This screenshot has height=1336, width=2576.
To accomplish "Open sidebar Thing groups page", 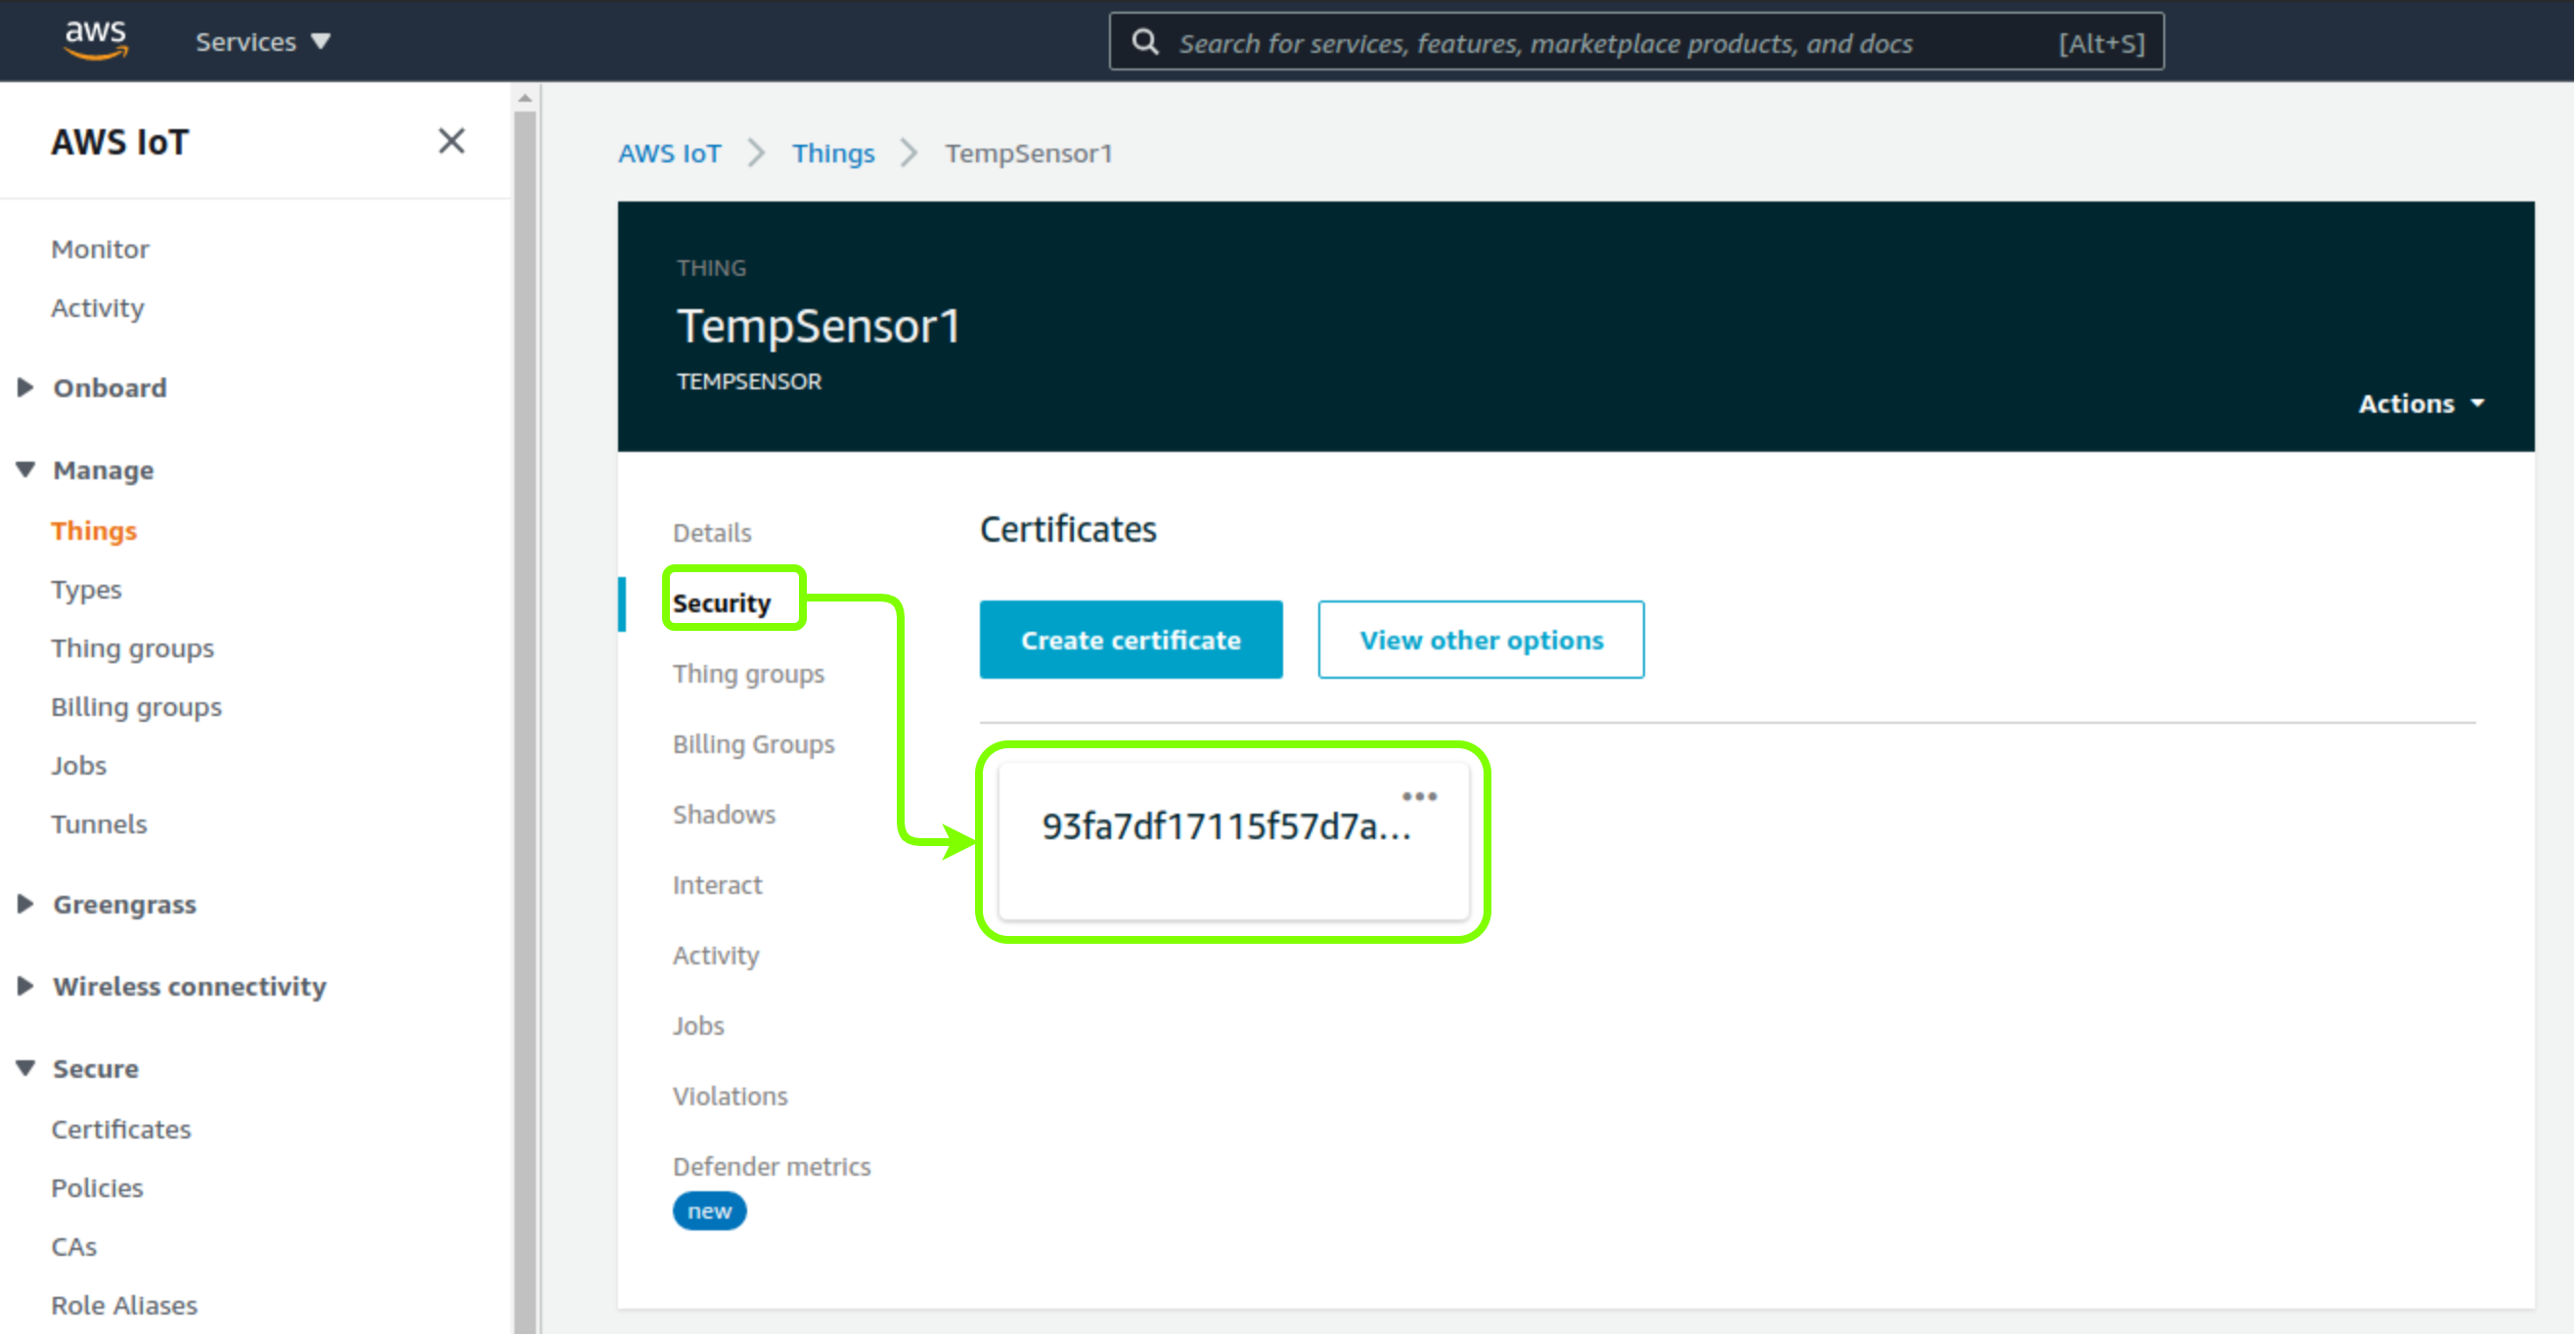I will pos(133,648).
